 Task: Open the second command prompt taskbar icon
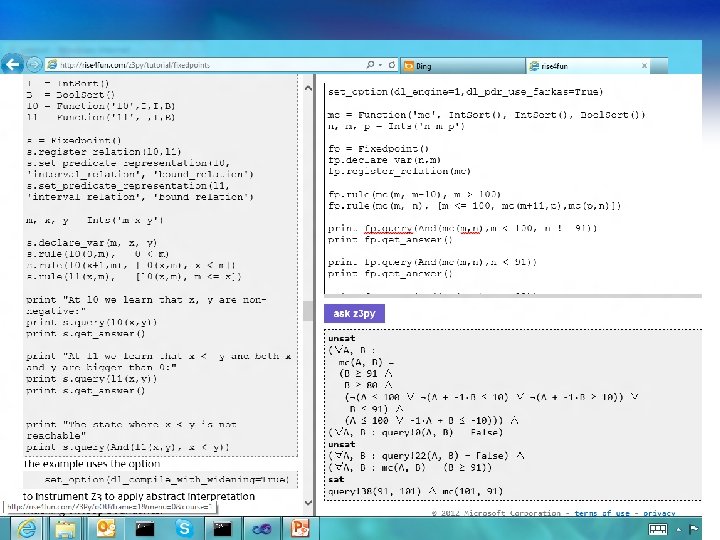point(223,529)
